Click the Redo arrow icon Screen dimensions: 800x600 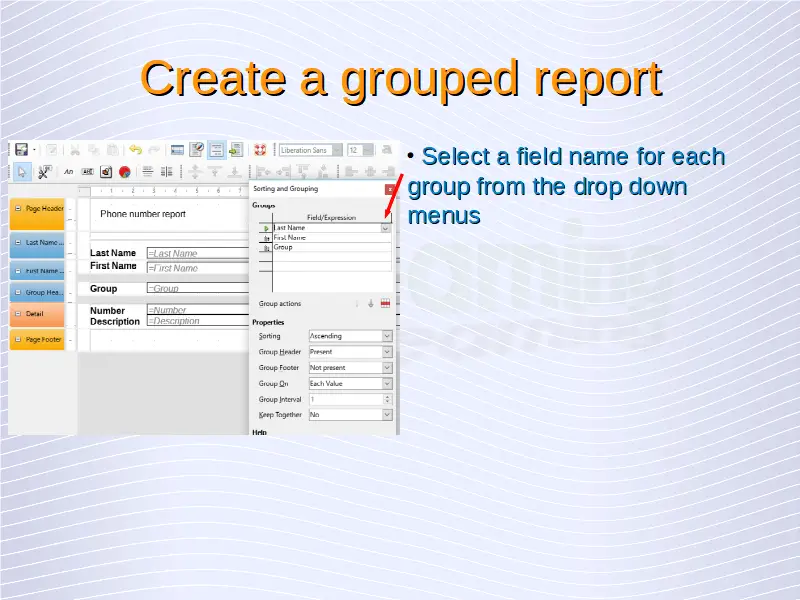[x=154, y=150]
